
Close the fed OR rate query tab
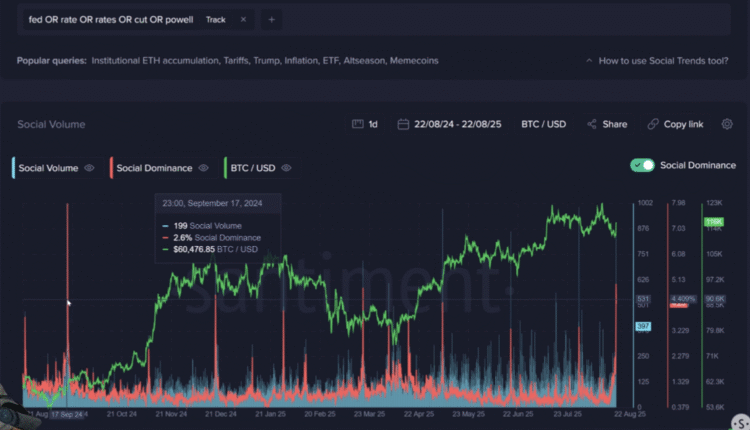point(244,19)
